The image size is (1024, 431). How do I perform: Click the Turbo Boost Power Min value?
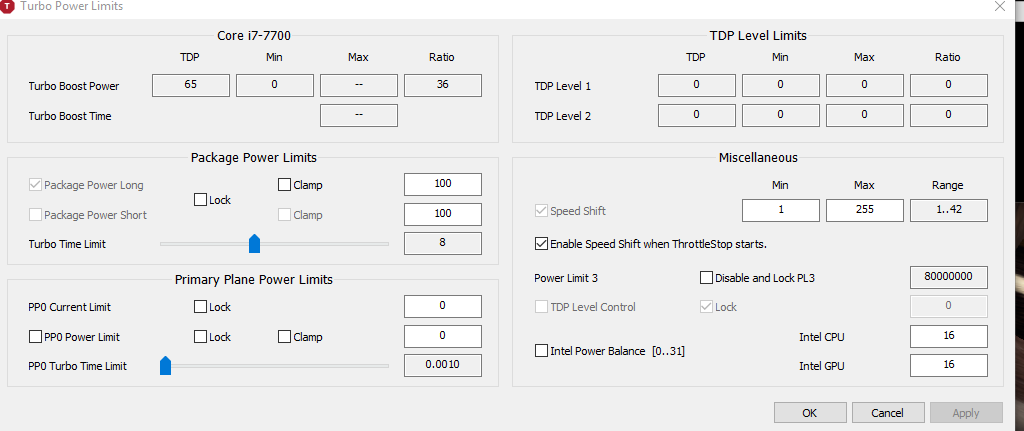pos(274,86)
